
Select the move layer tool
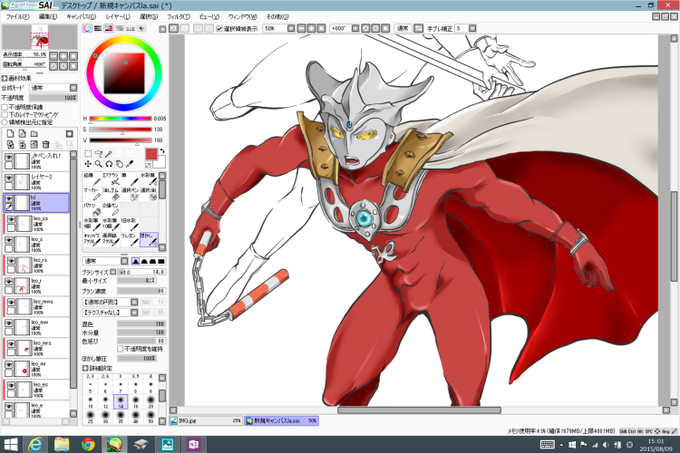click(x=88, y=164)
